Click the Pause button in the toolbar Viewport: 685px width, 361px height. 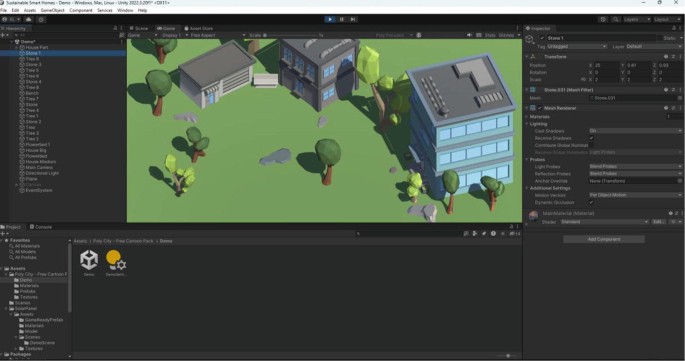point(342,19)
